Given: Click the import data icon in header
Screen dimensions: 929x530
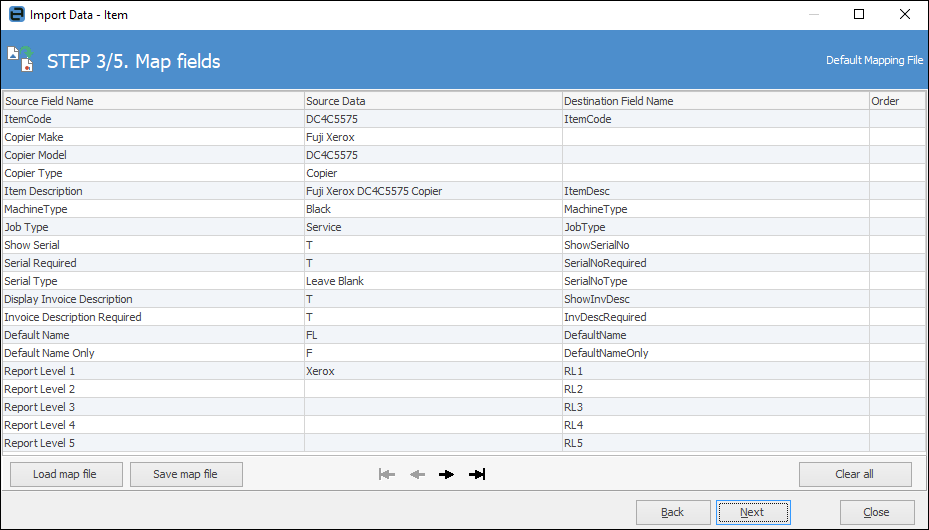Looking at the screenshot, I should (21, 59).
